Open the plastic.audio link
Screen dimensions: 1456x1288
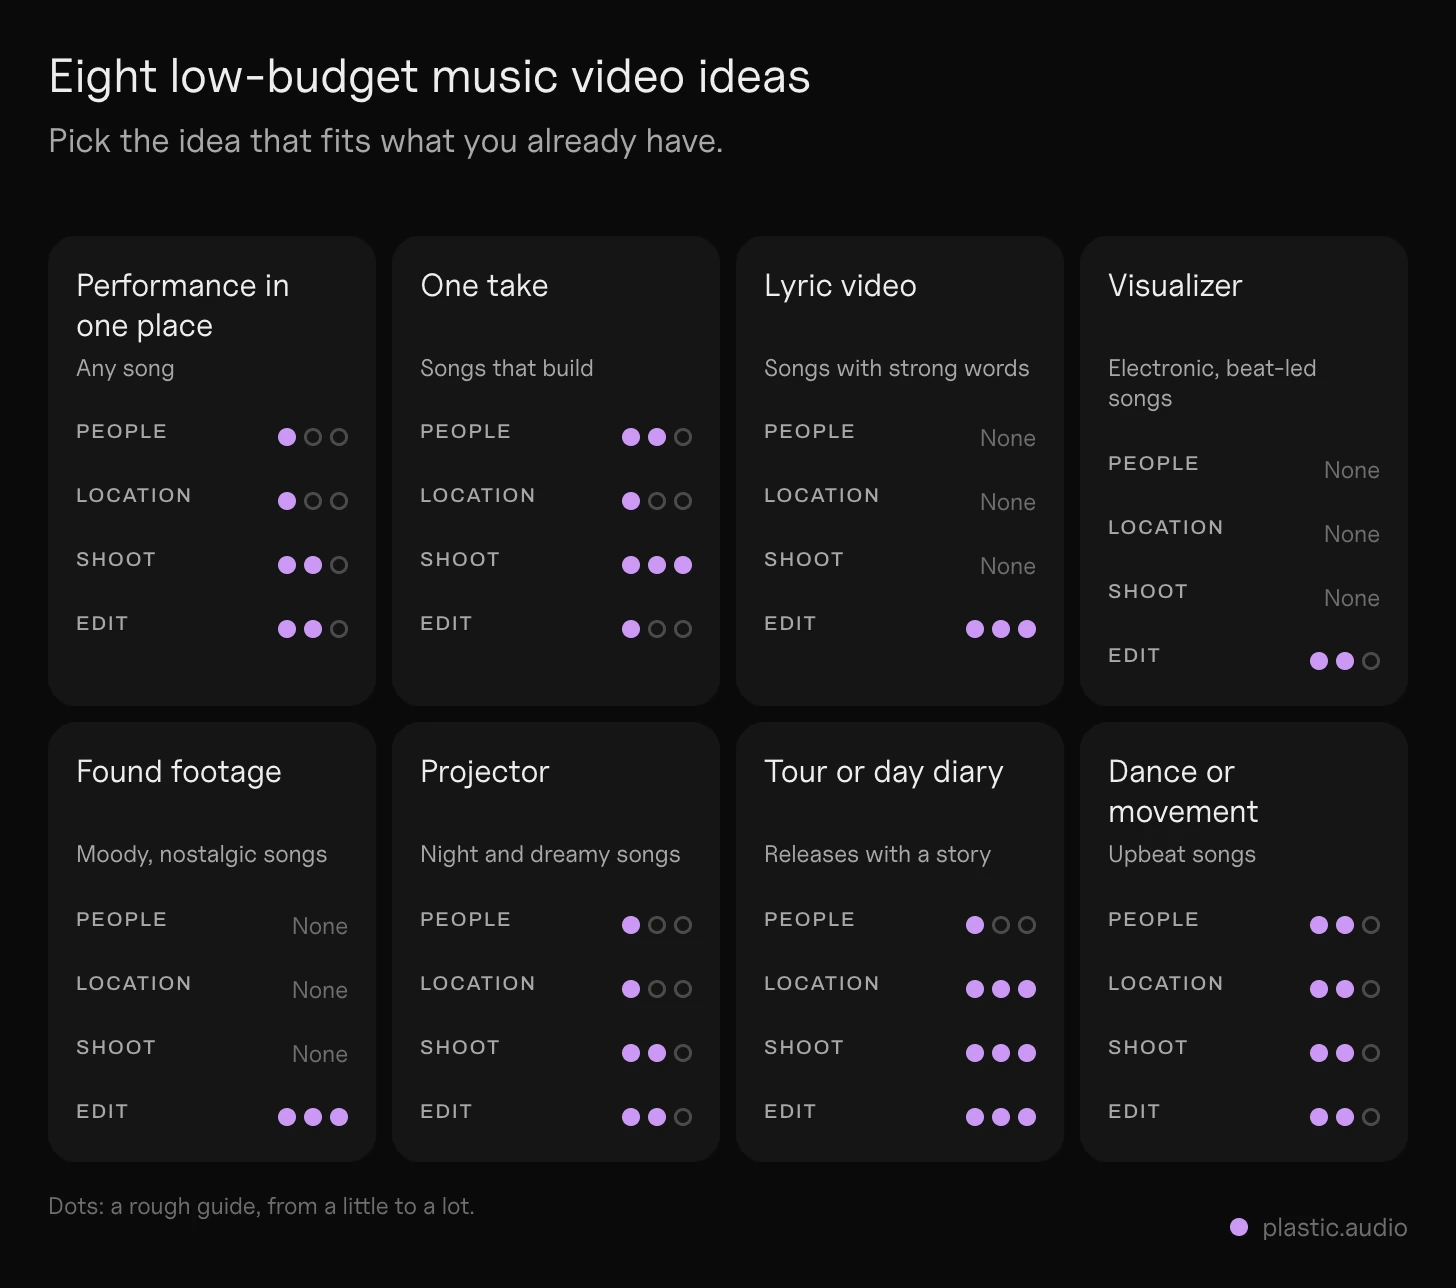(1334, 1227)
